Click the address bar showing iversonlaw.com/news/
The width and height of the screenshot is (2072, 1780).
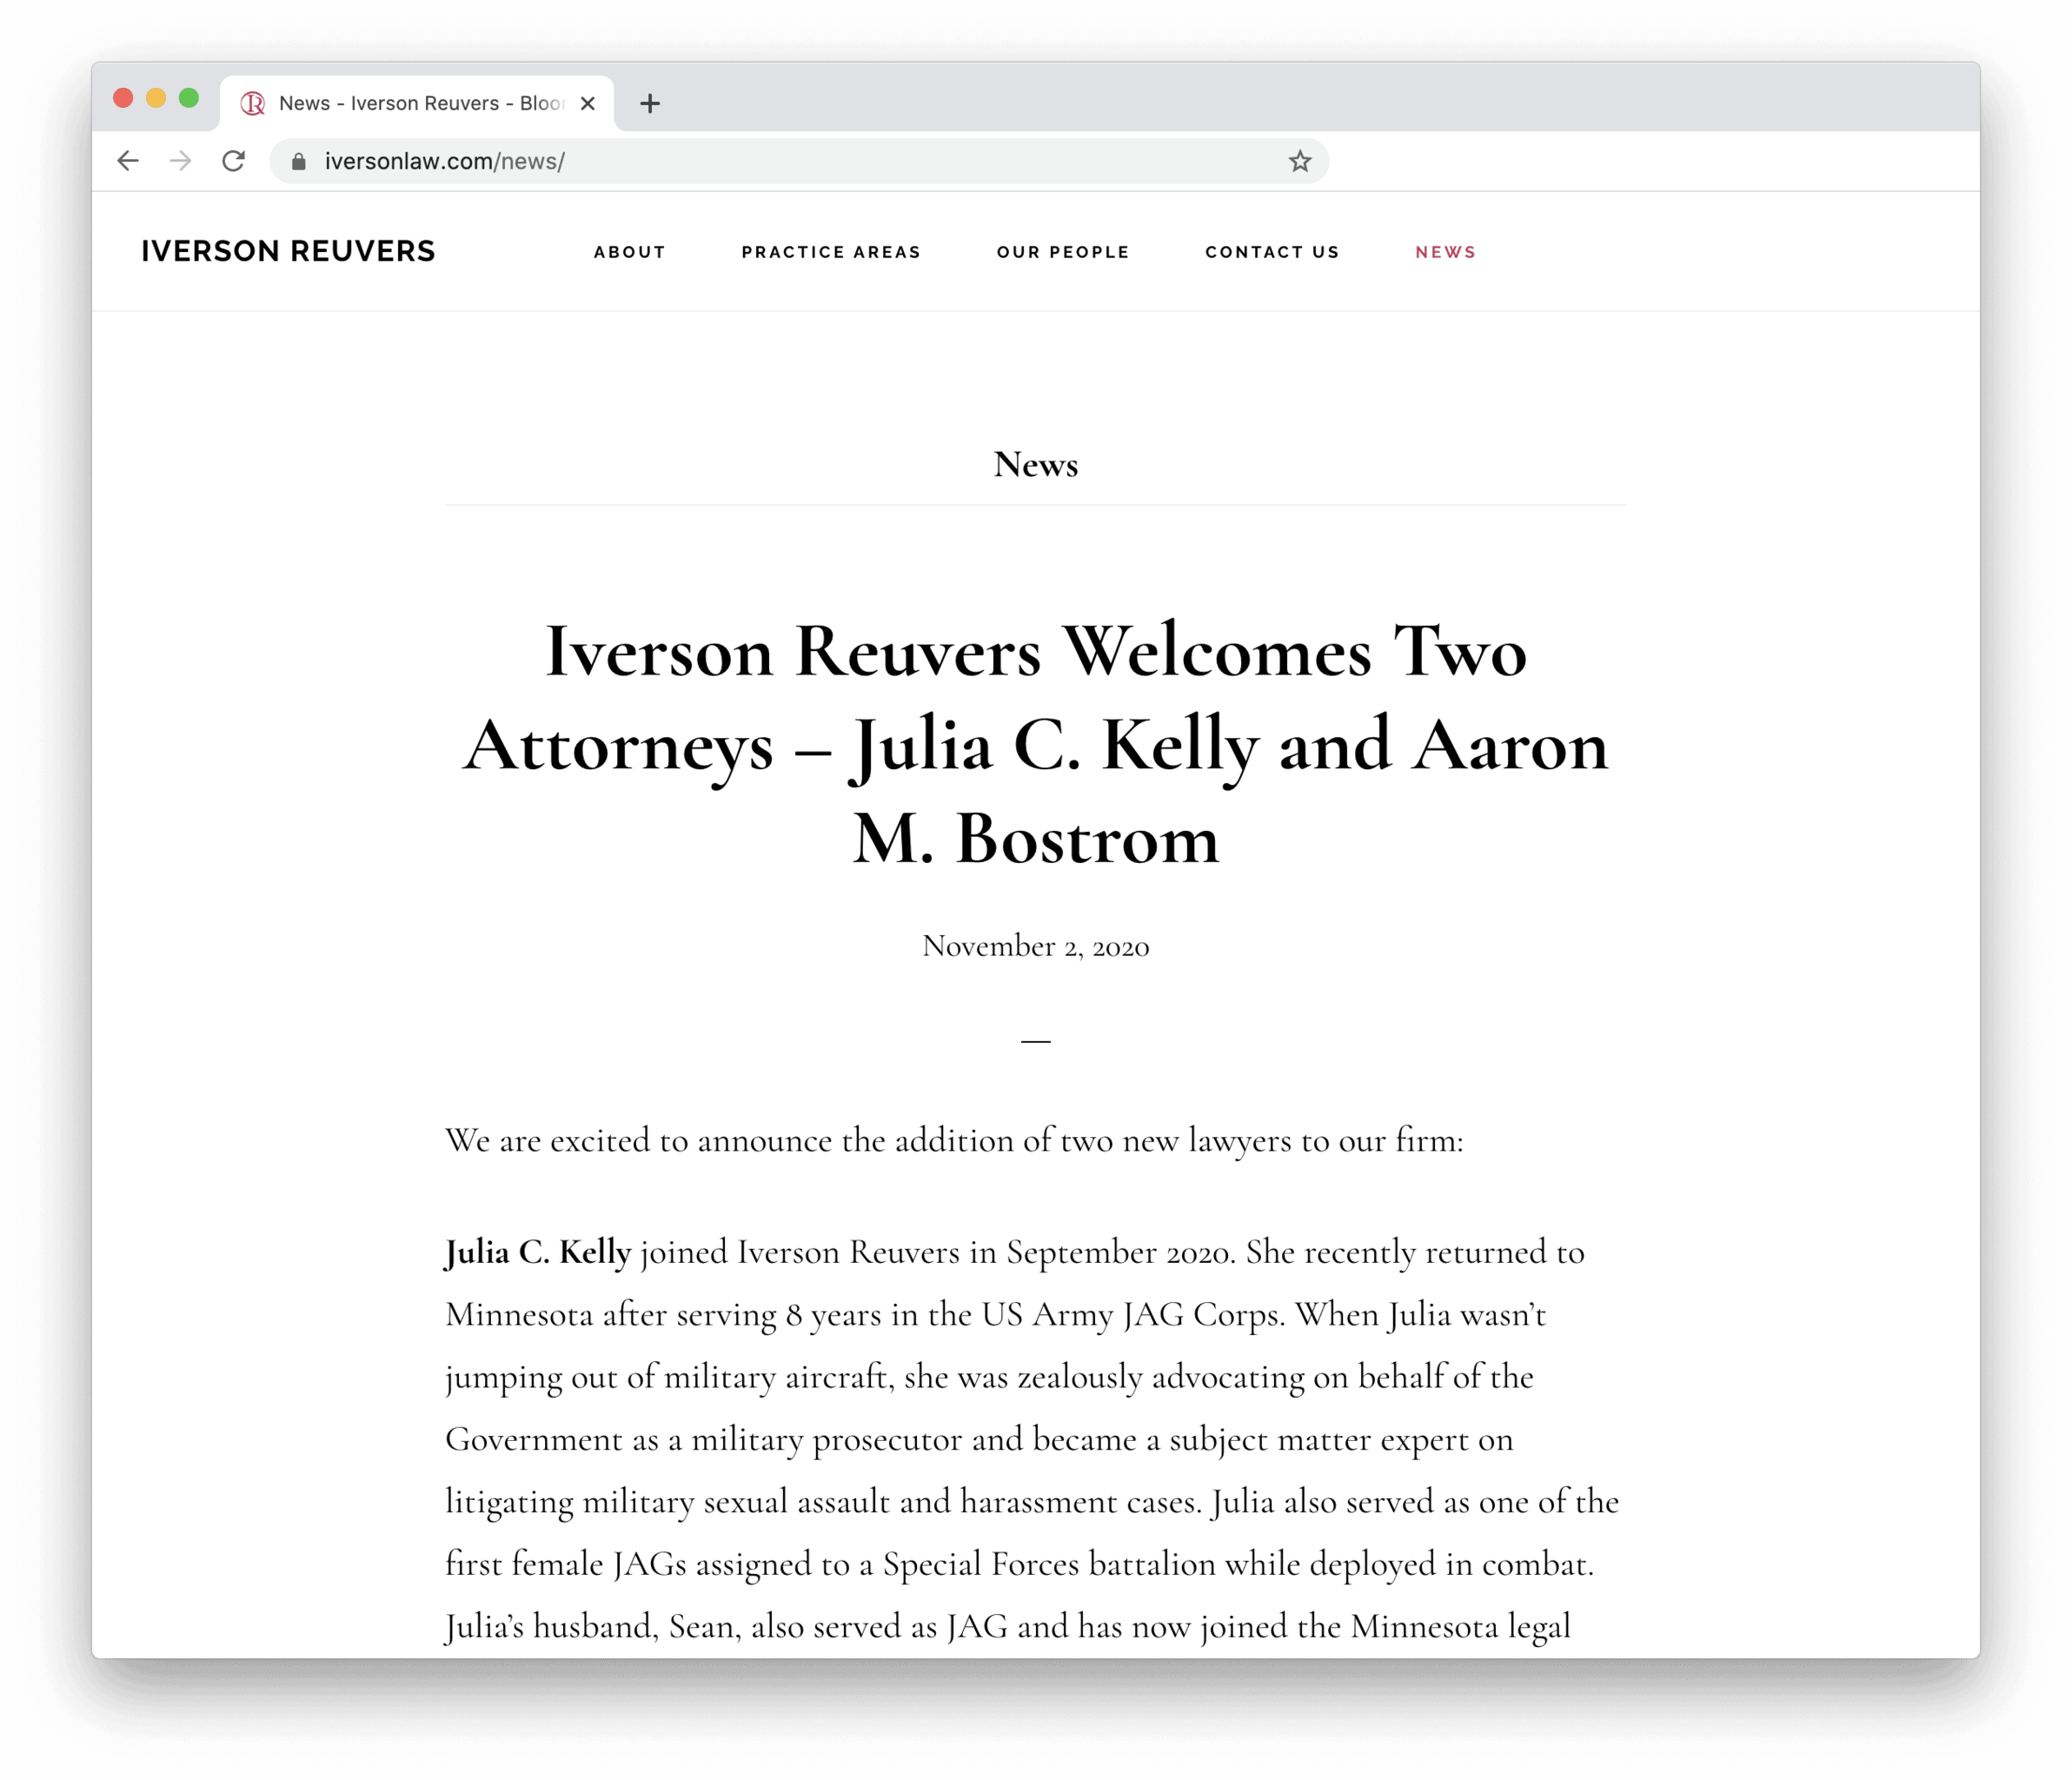tap(799, 161)
